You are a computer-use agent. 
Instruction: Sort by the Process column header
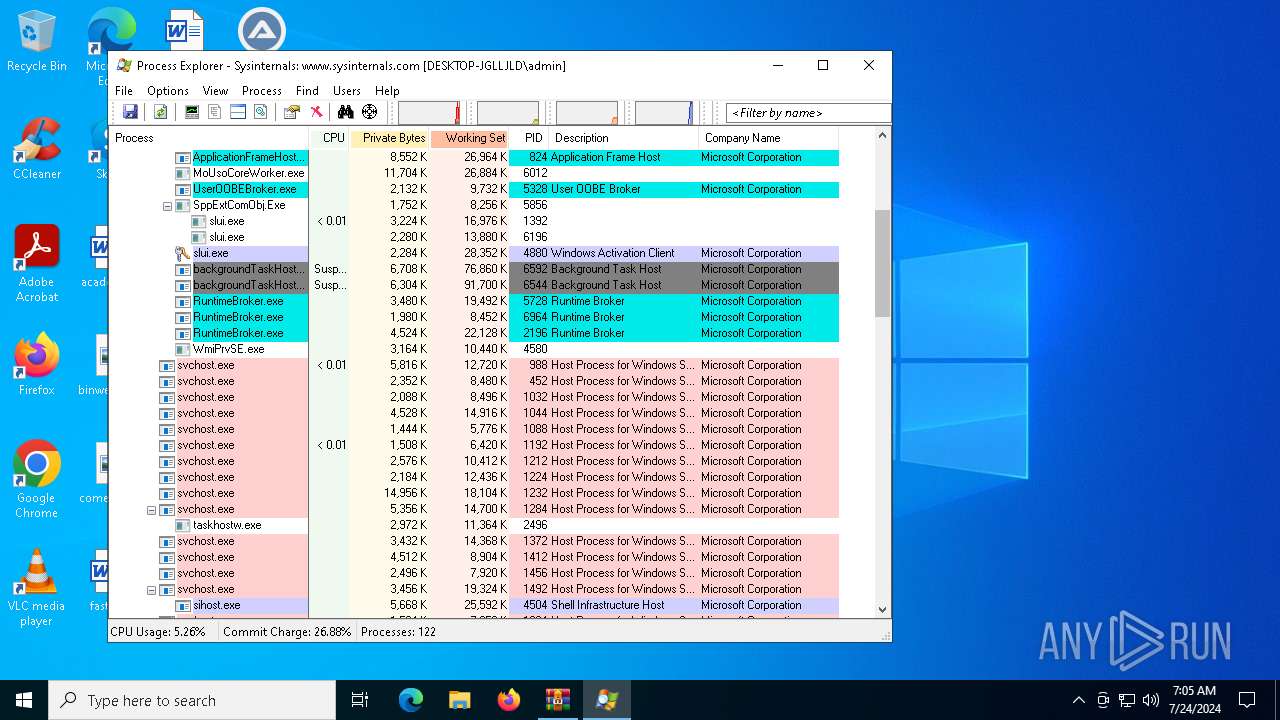tap(209, 138)
